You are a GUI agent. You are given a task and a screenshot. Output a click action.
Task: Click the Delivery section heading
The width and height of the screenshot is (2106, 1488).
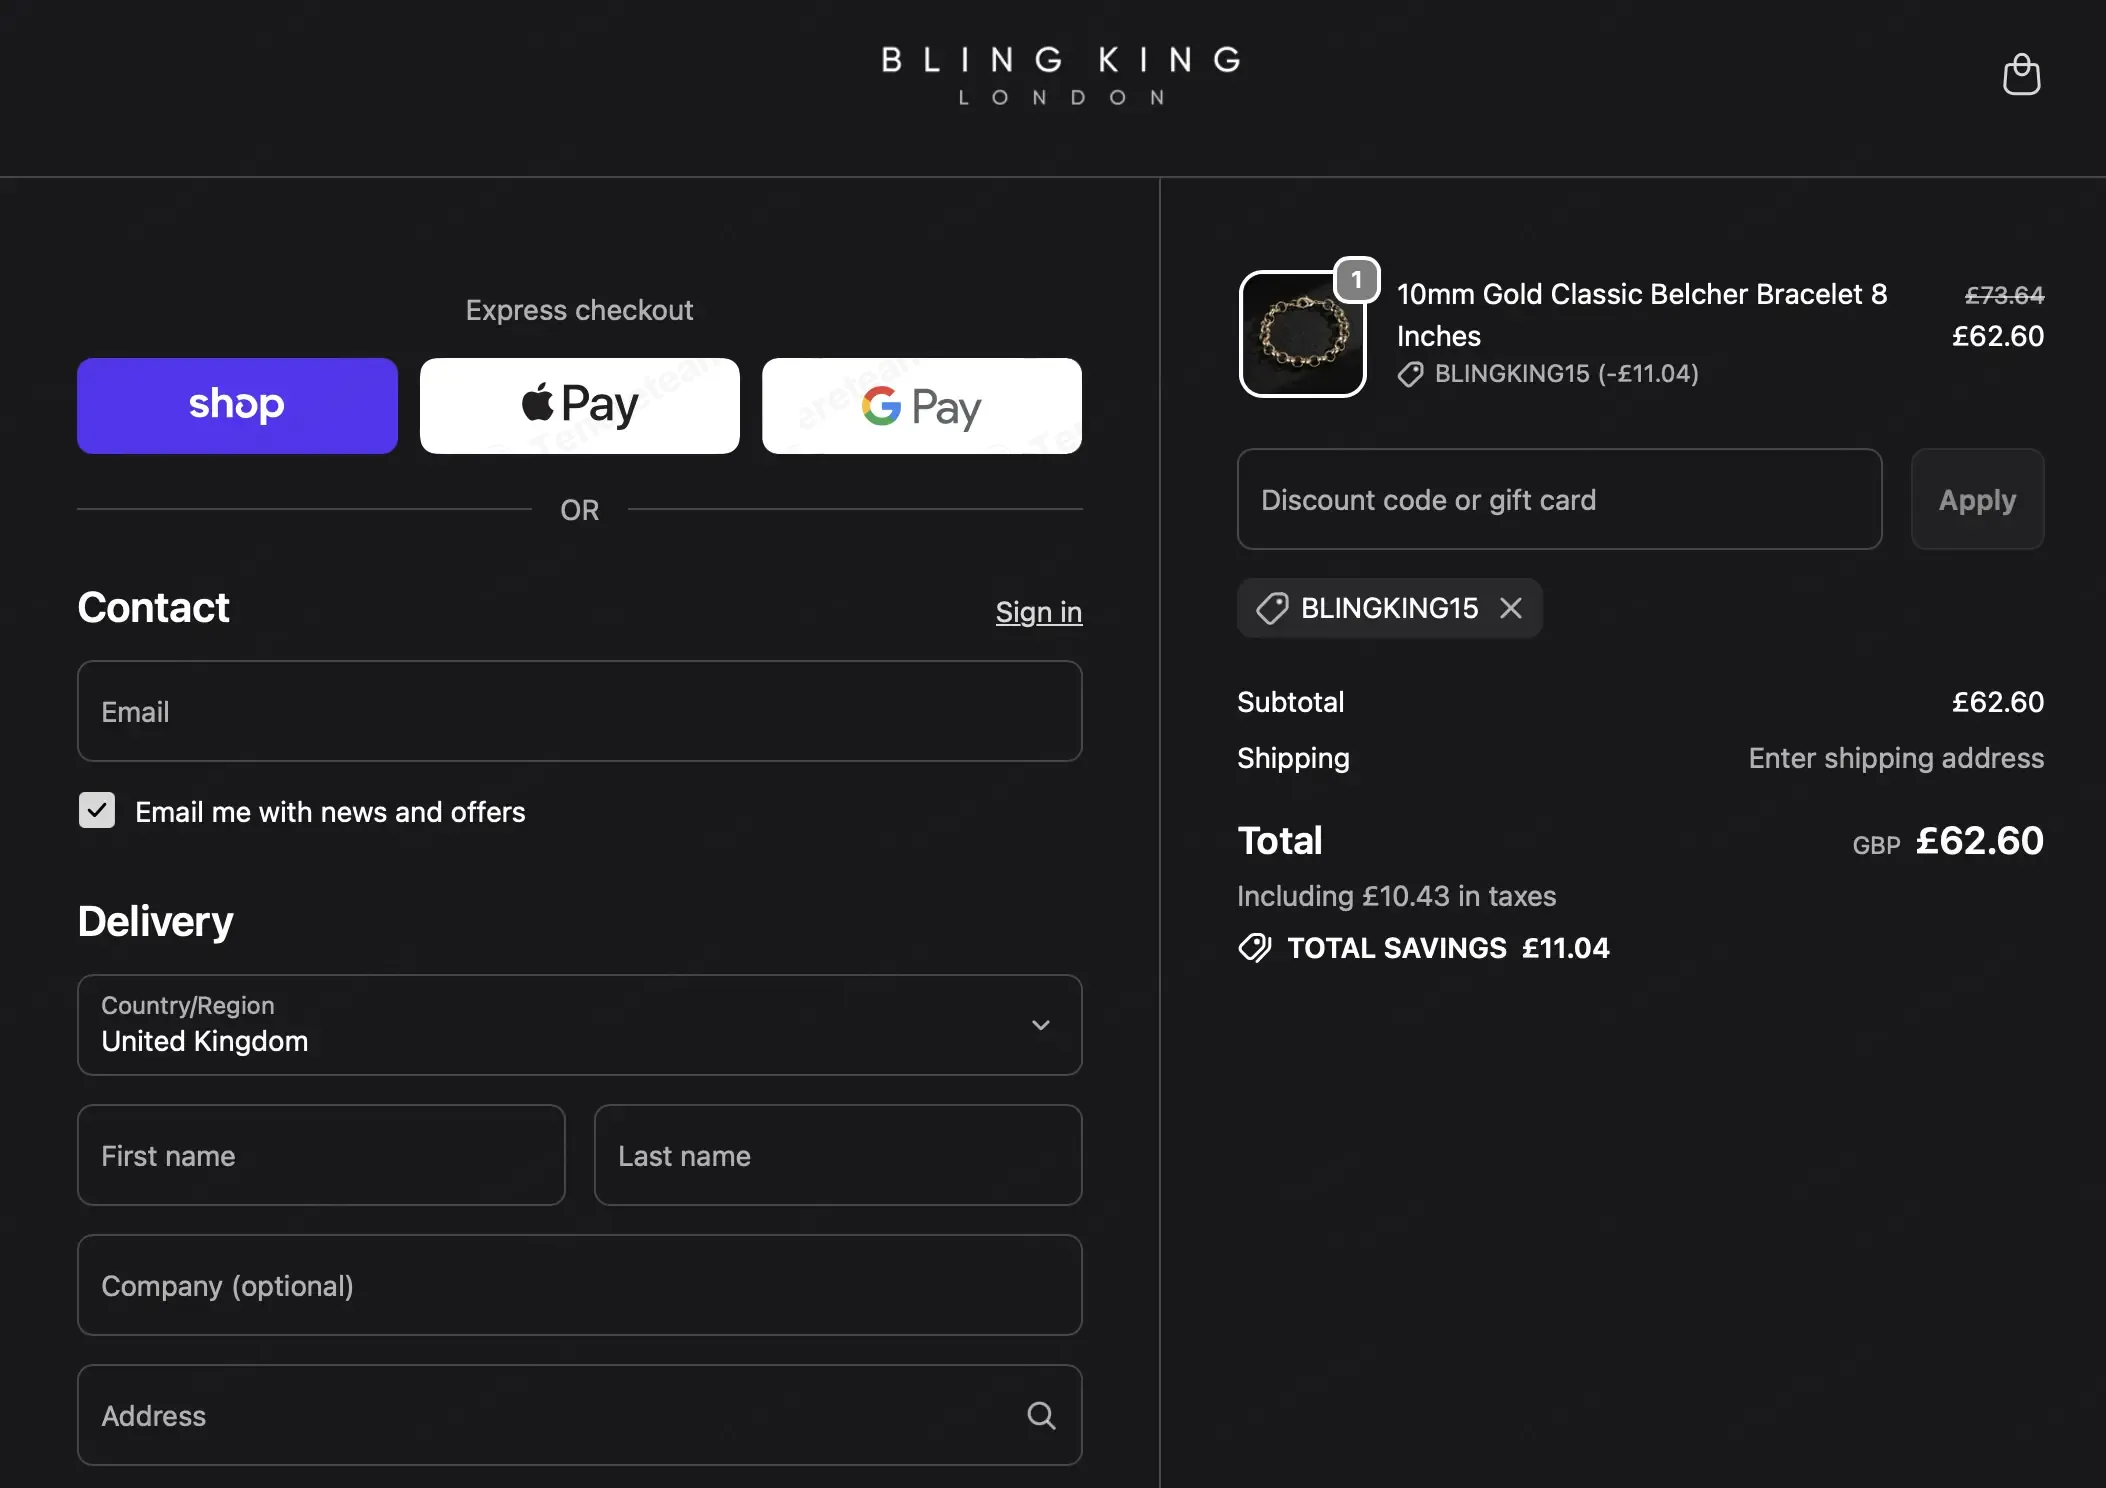tap(156, 921)
